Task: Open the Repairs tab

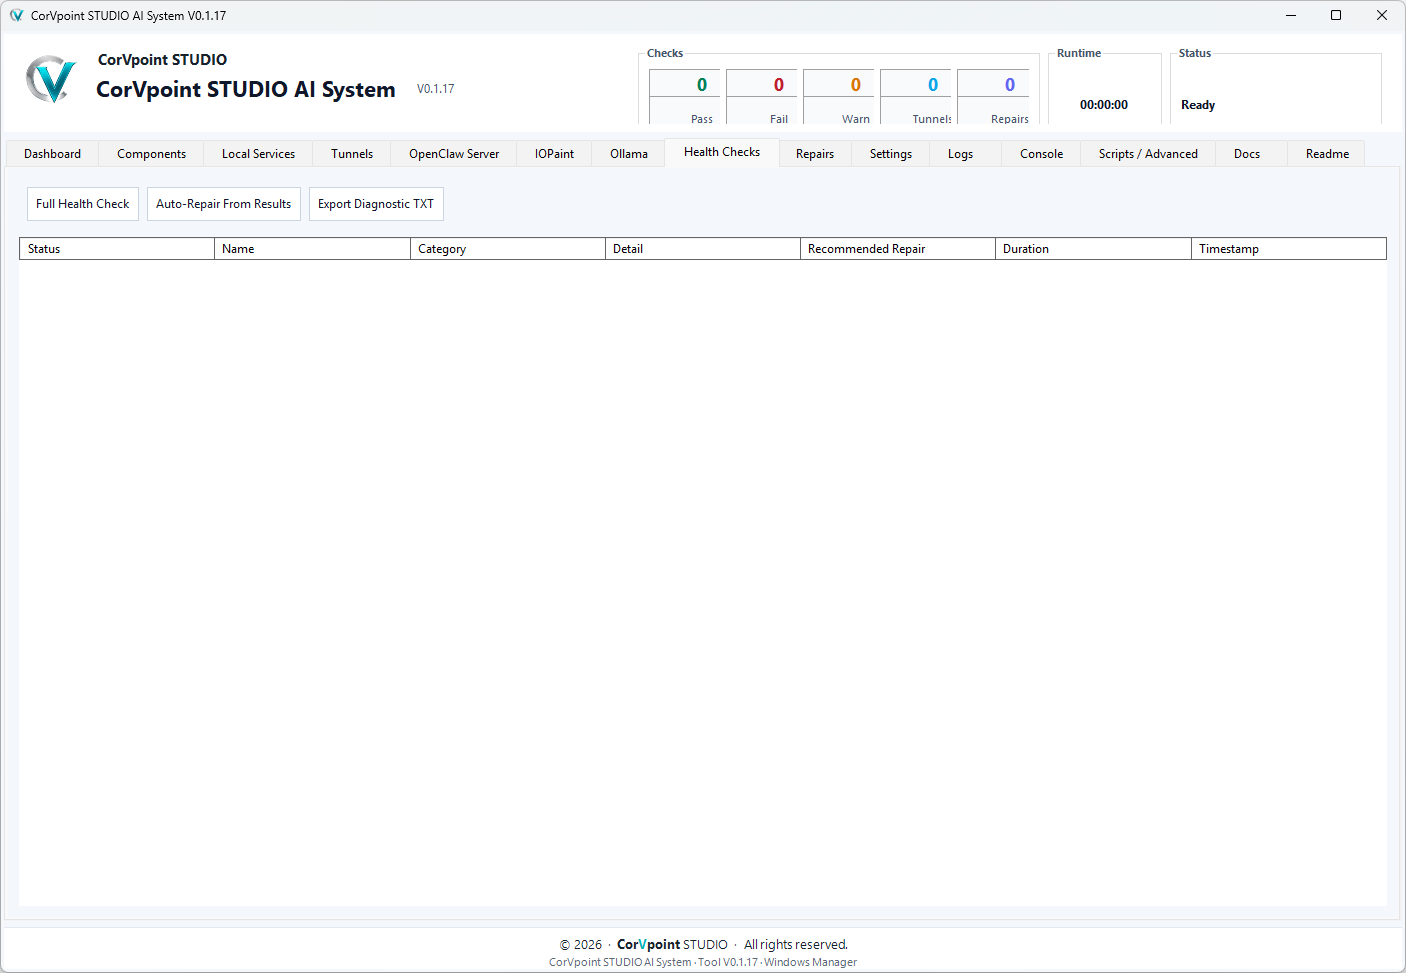Action: [815, 154]
